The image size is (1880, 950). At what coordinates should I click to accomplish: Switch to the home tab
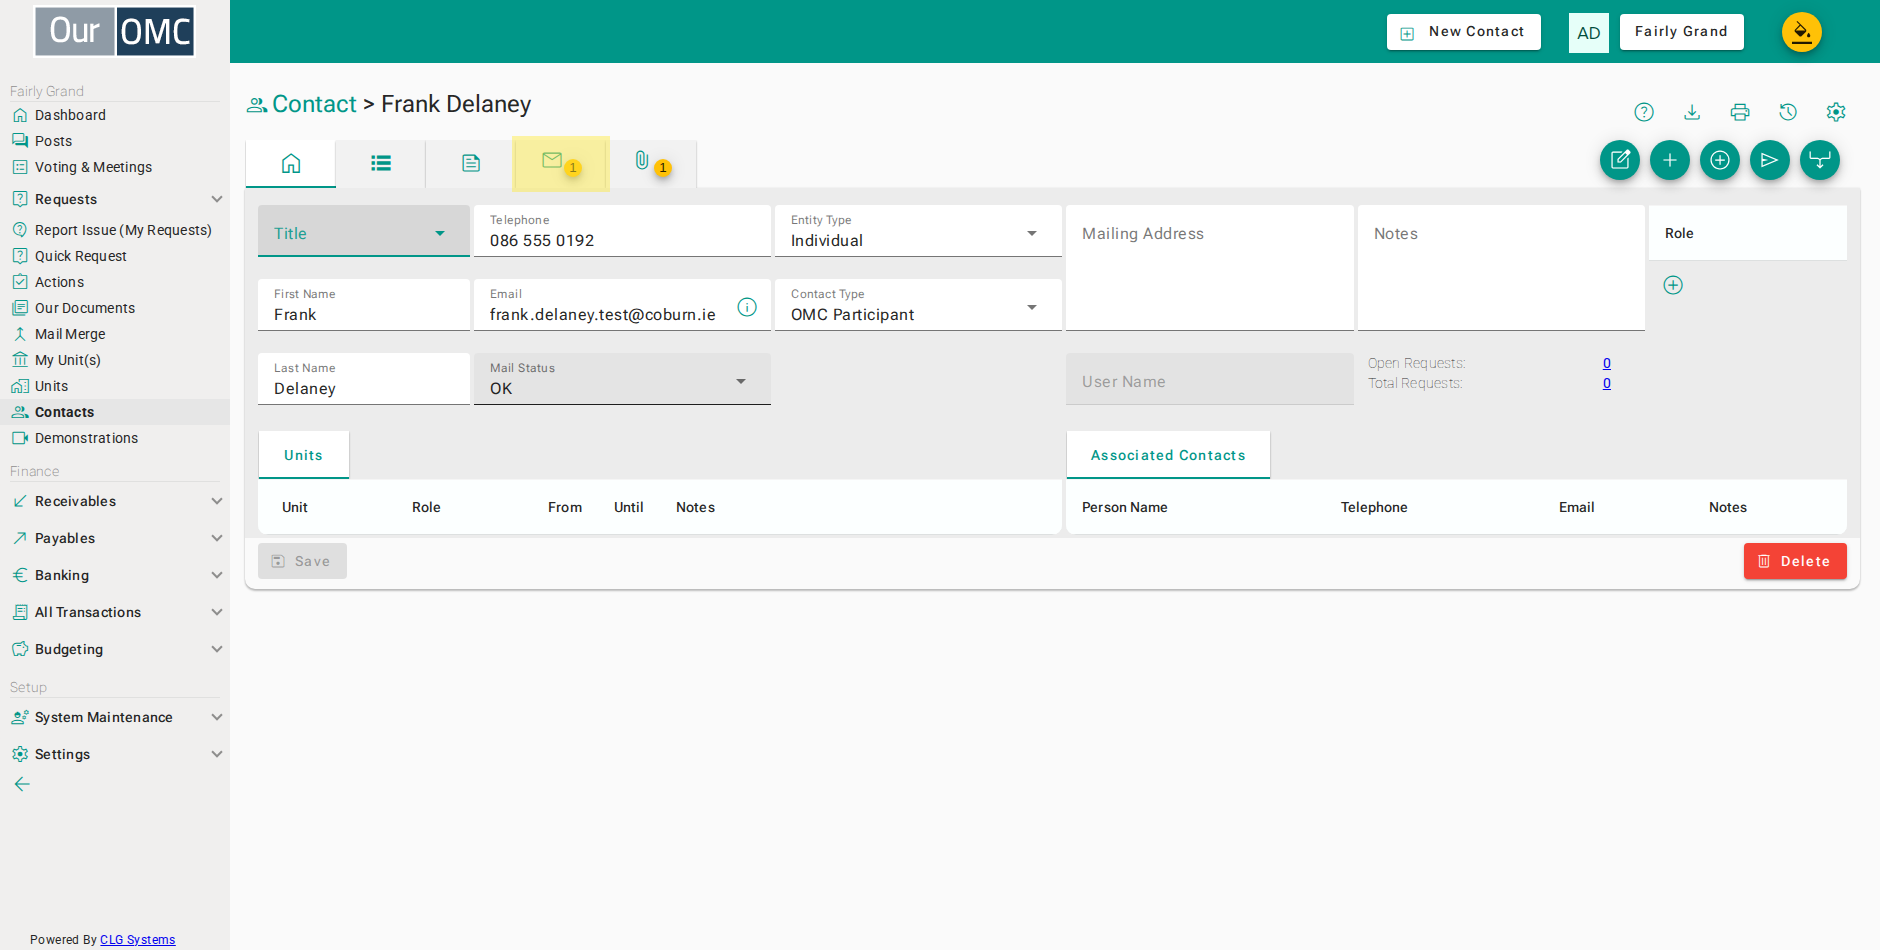[291, 163]
